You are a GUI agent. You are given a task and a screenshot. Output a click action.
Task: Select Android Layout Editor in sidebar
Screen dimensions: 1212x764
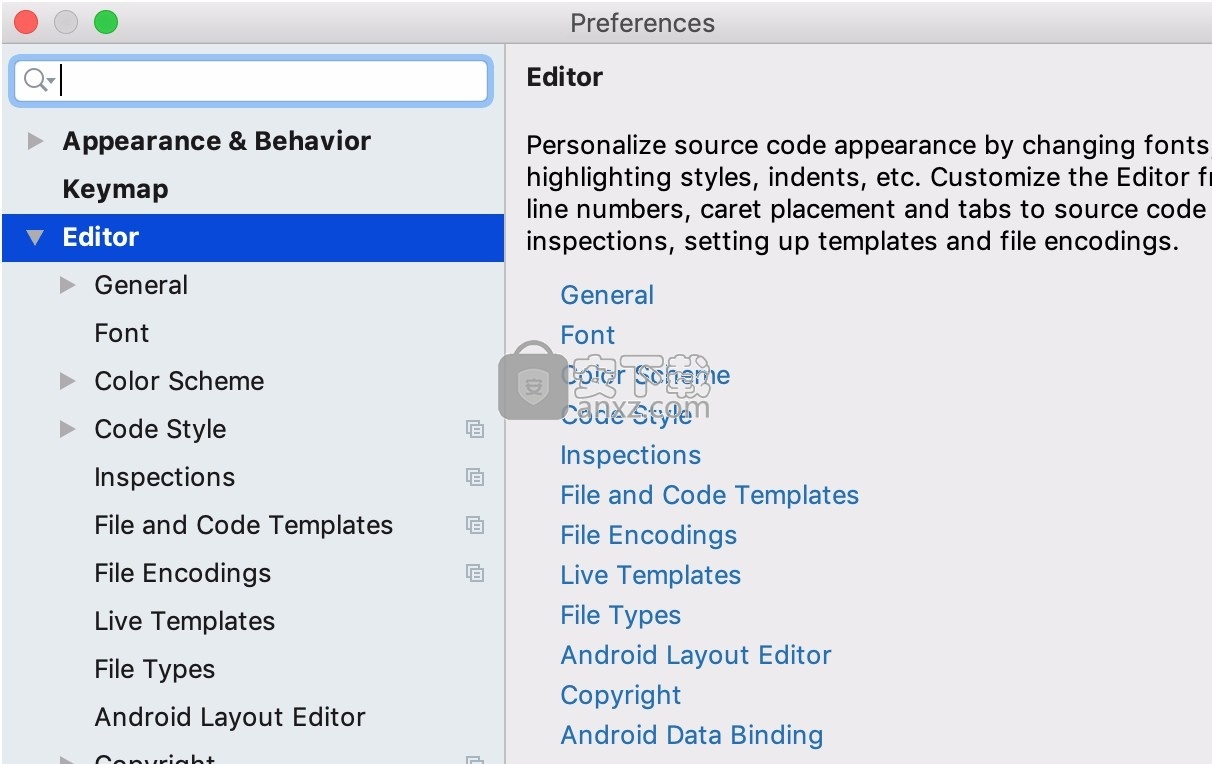click(x=229, y=717)
